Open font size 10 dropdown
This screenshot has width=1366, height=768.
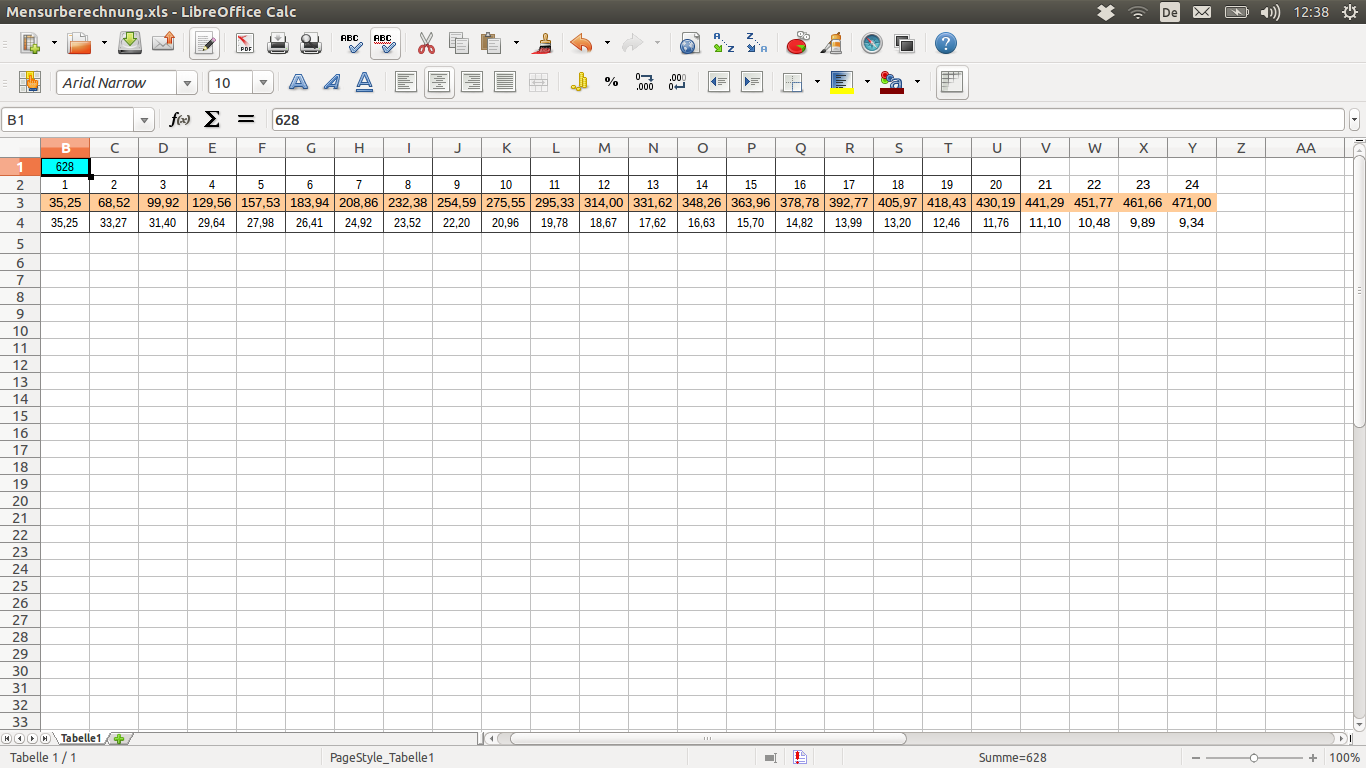click(x=264, y=83)
